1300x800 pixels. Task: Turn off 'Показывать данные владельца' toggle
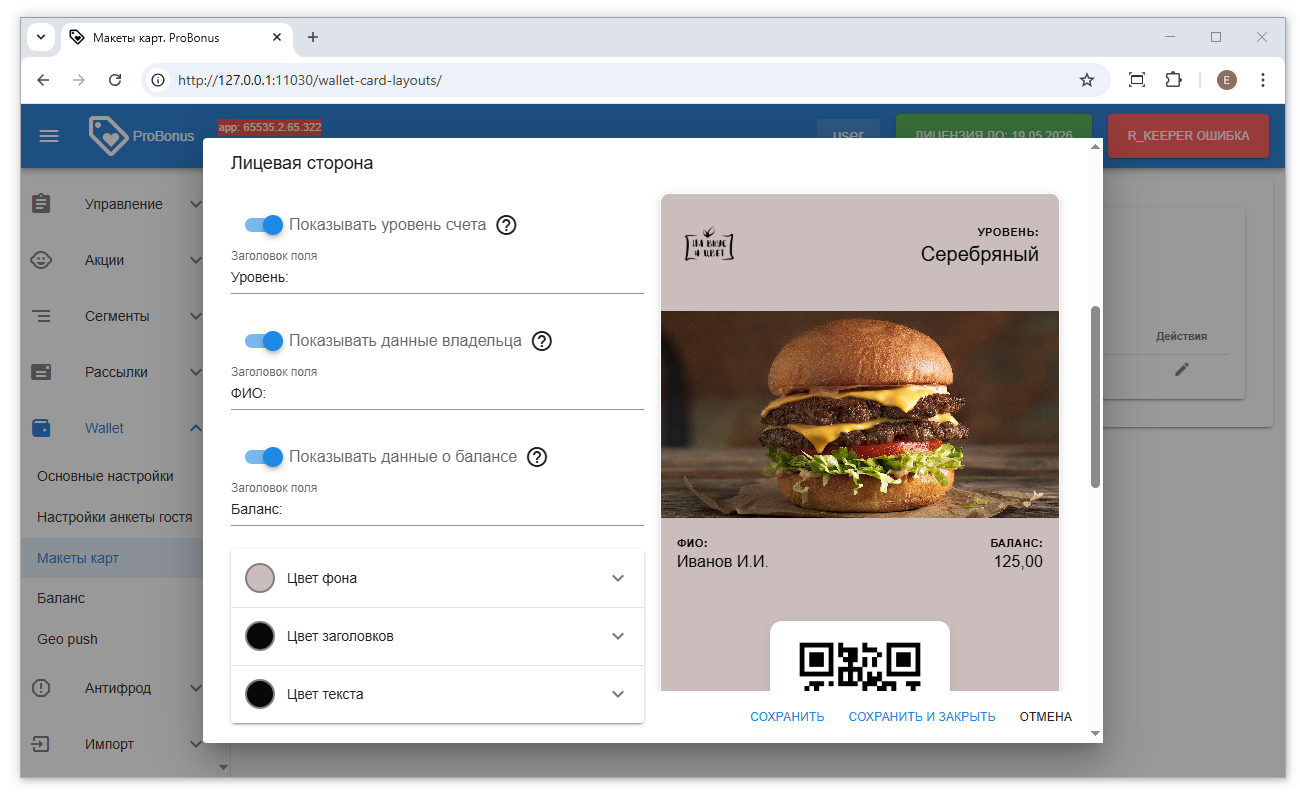(x=265, y=341)
